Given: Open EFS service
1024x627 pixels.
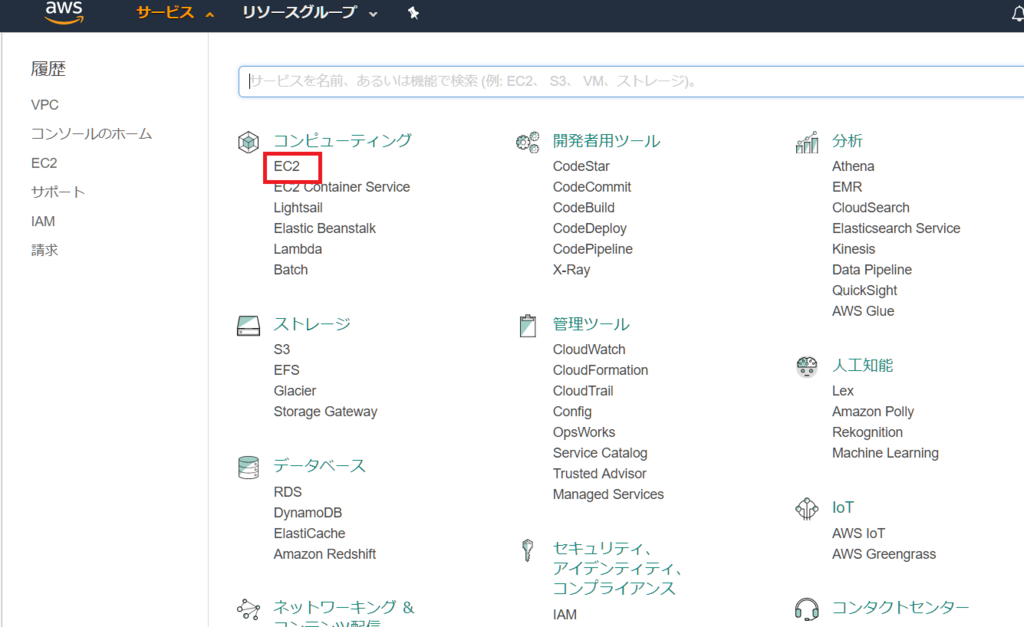Looking at the screenshot, I should (x=287, y=370).
